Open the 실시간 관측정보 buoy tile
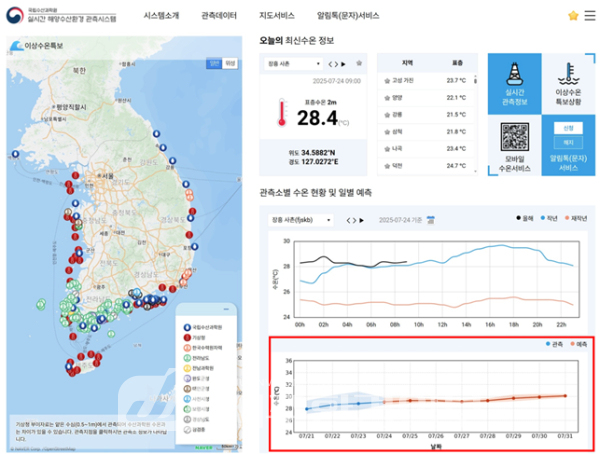The height and width of the screenshot is (454, 600). (x=515, y=84)
